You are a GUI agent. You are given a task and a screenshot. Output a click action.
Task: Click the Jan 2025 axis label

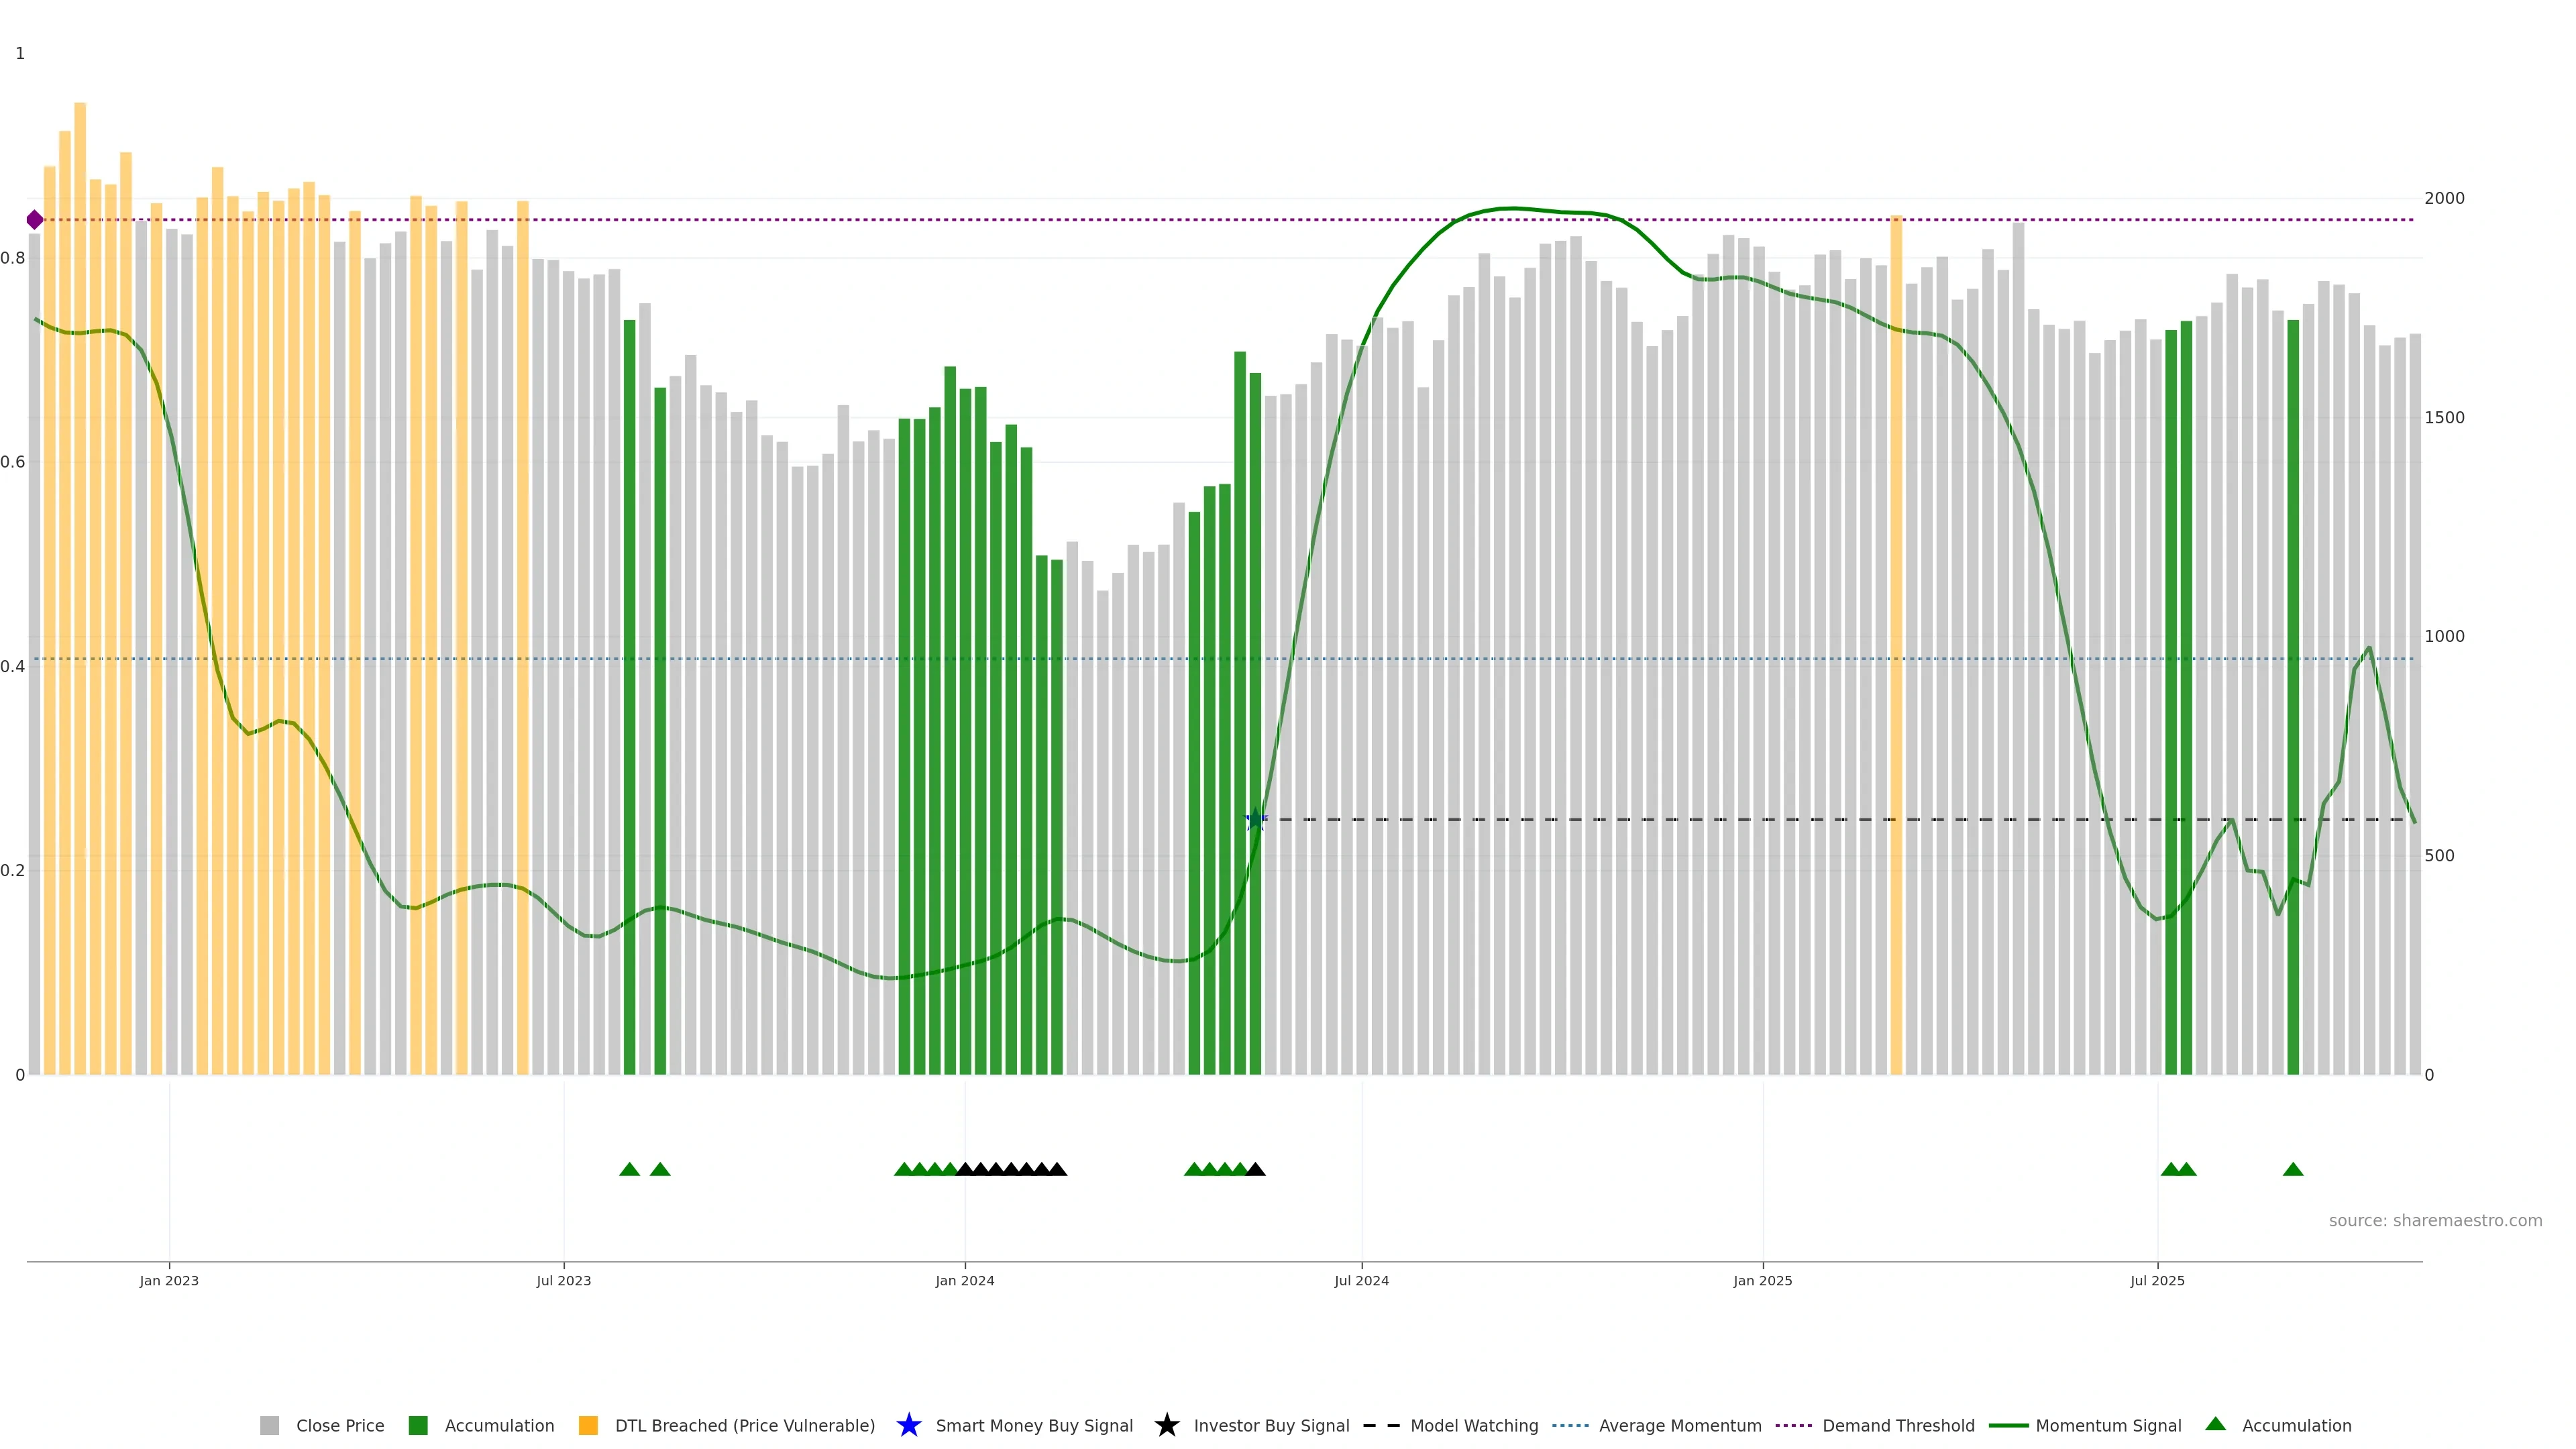[1762, 1280]
